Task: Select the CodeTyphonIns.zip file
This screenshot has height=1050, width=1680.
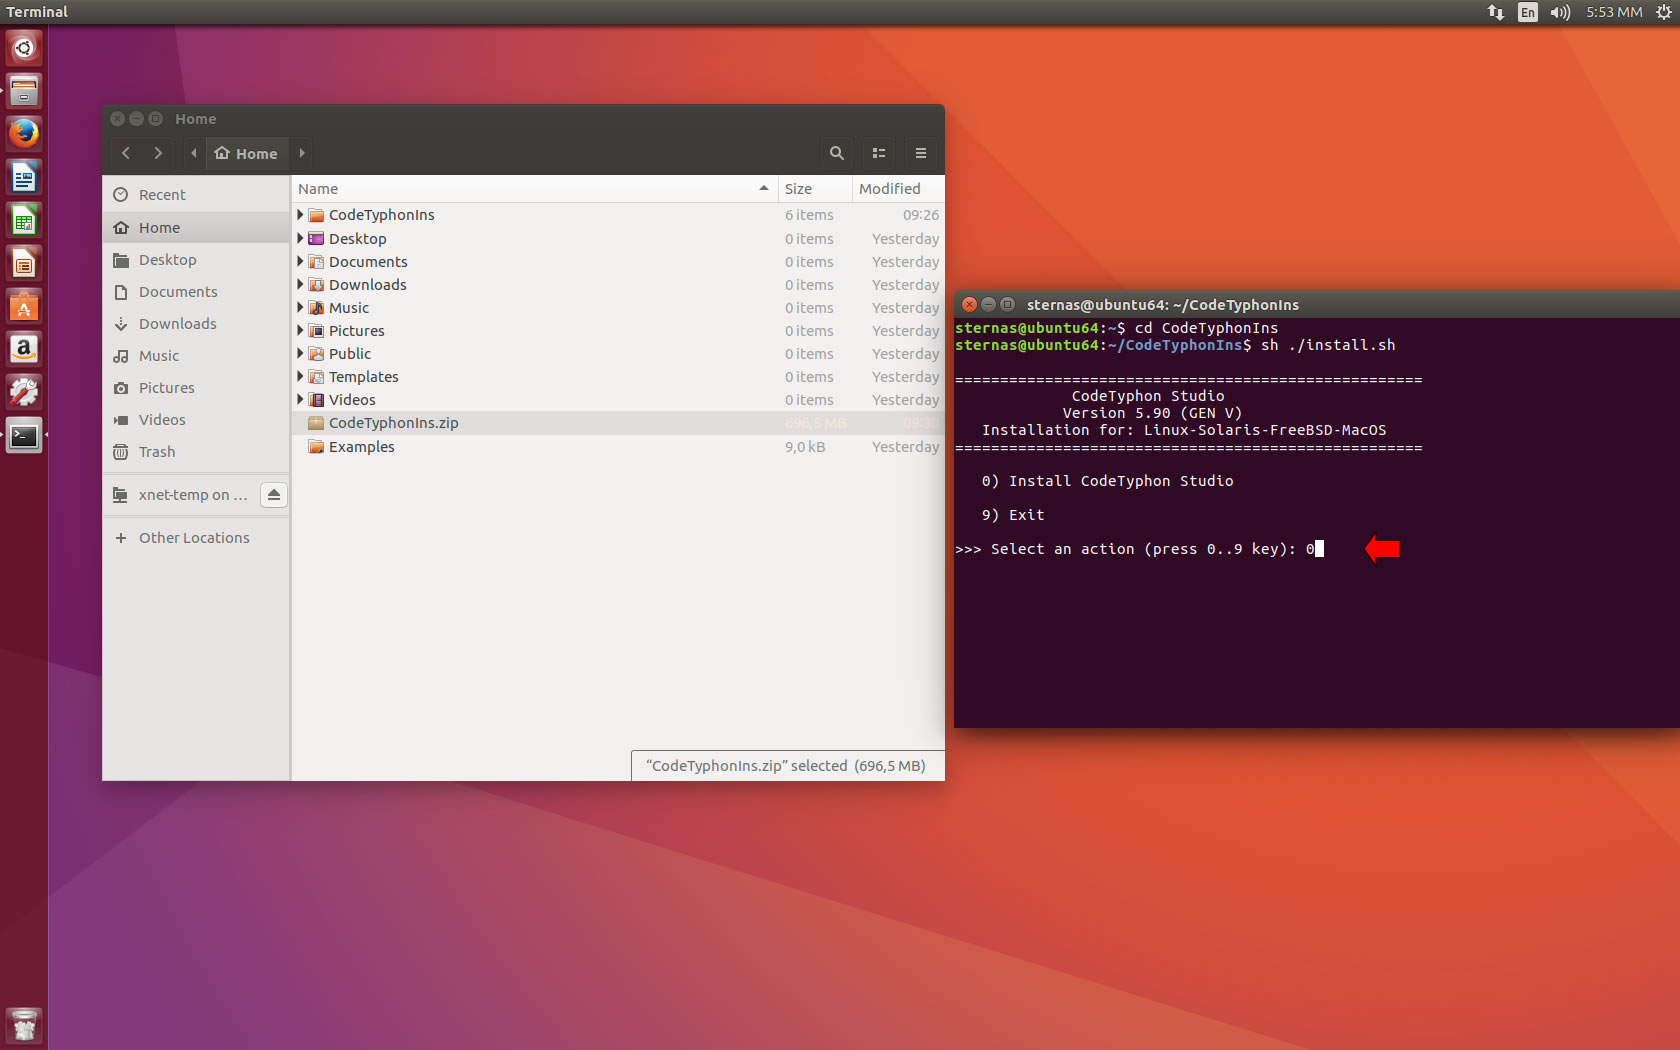Action: tap(618, 423)
